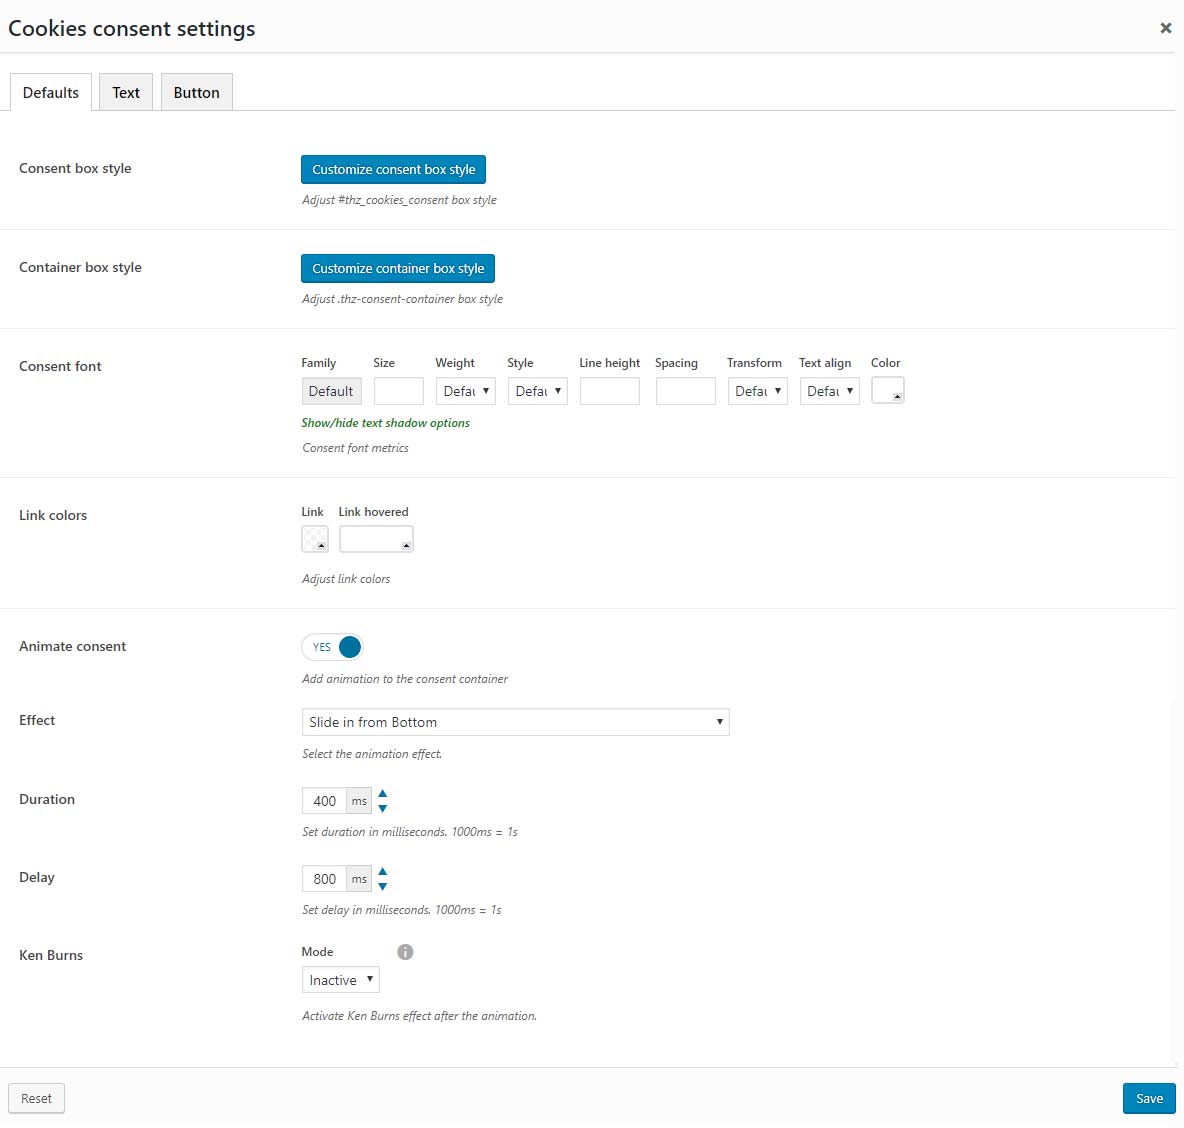Click the Ken Burns mode info icon
The height and width of the screenshot is (1128, 1184).
[405, 951]
